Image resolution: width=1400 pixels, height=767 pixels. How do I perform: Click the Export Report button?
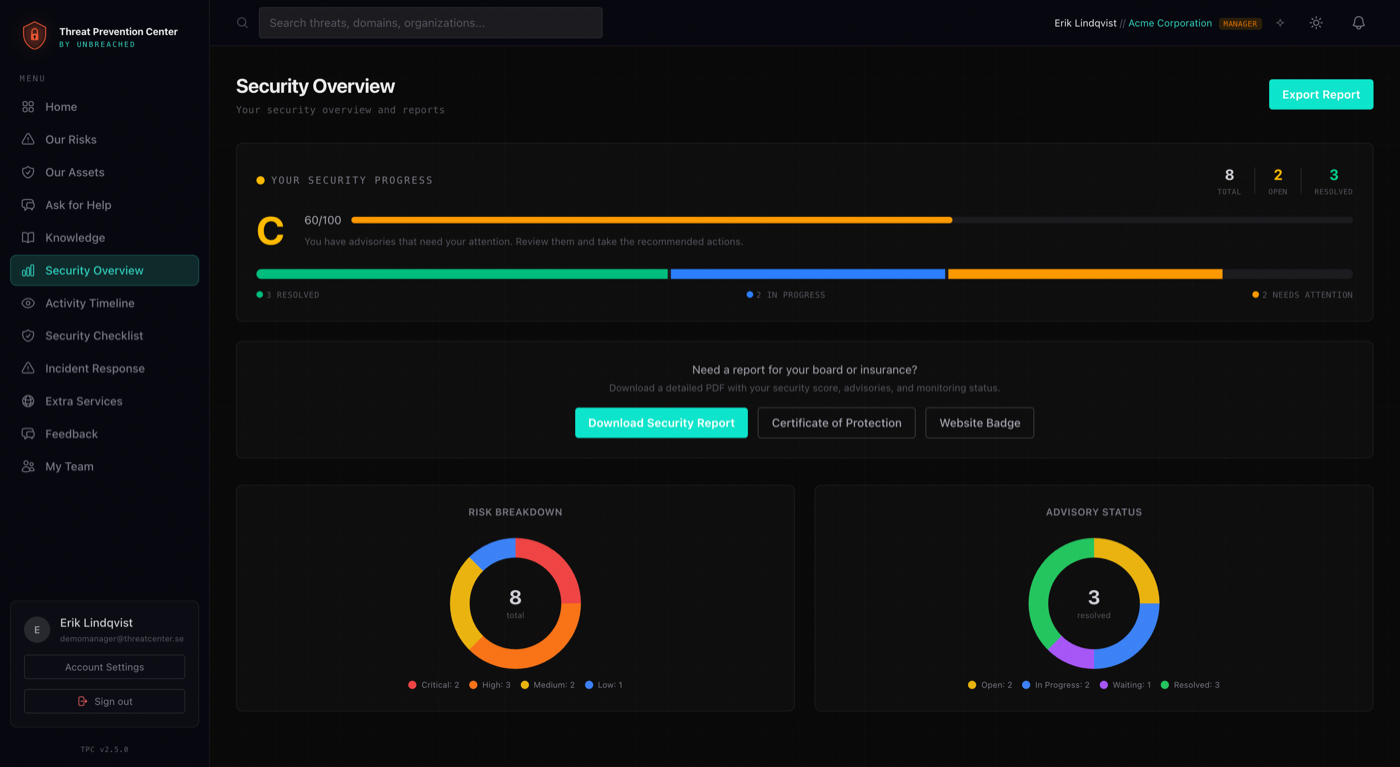pyautogui.click(x=1320, y=94)
